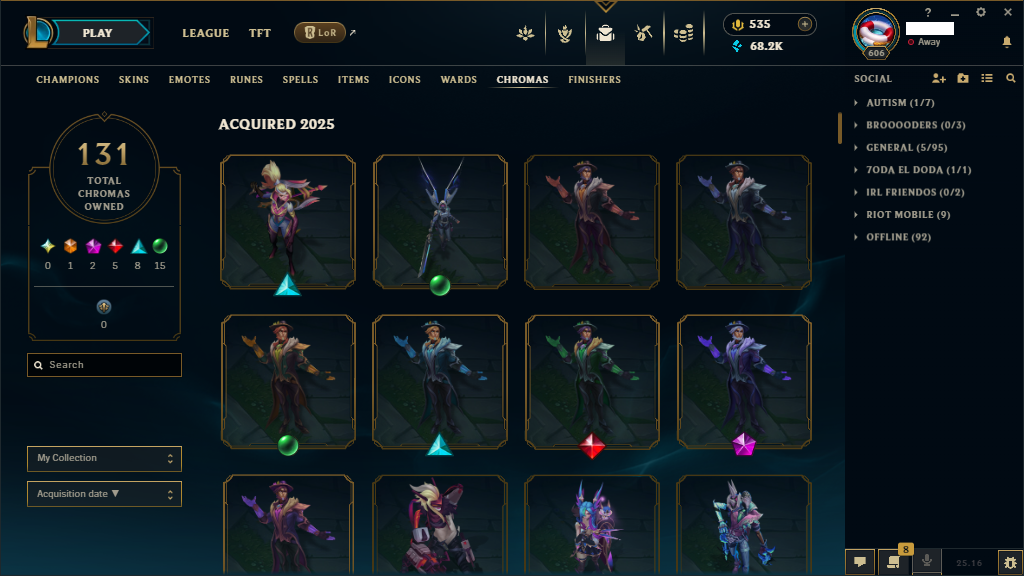1024x576 pixels.
Task: Switch to the SKINS tab
Action: 134,80
